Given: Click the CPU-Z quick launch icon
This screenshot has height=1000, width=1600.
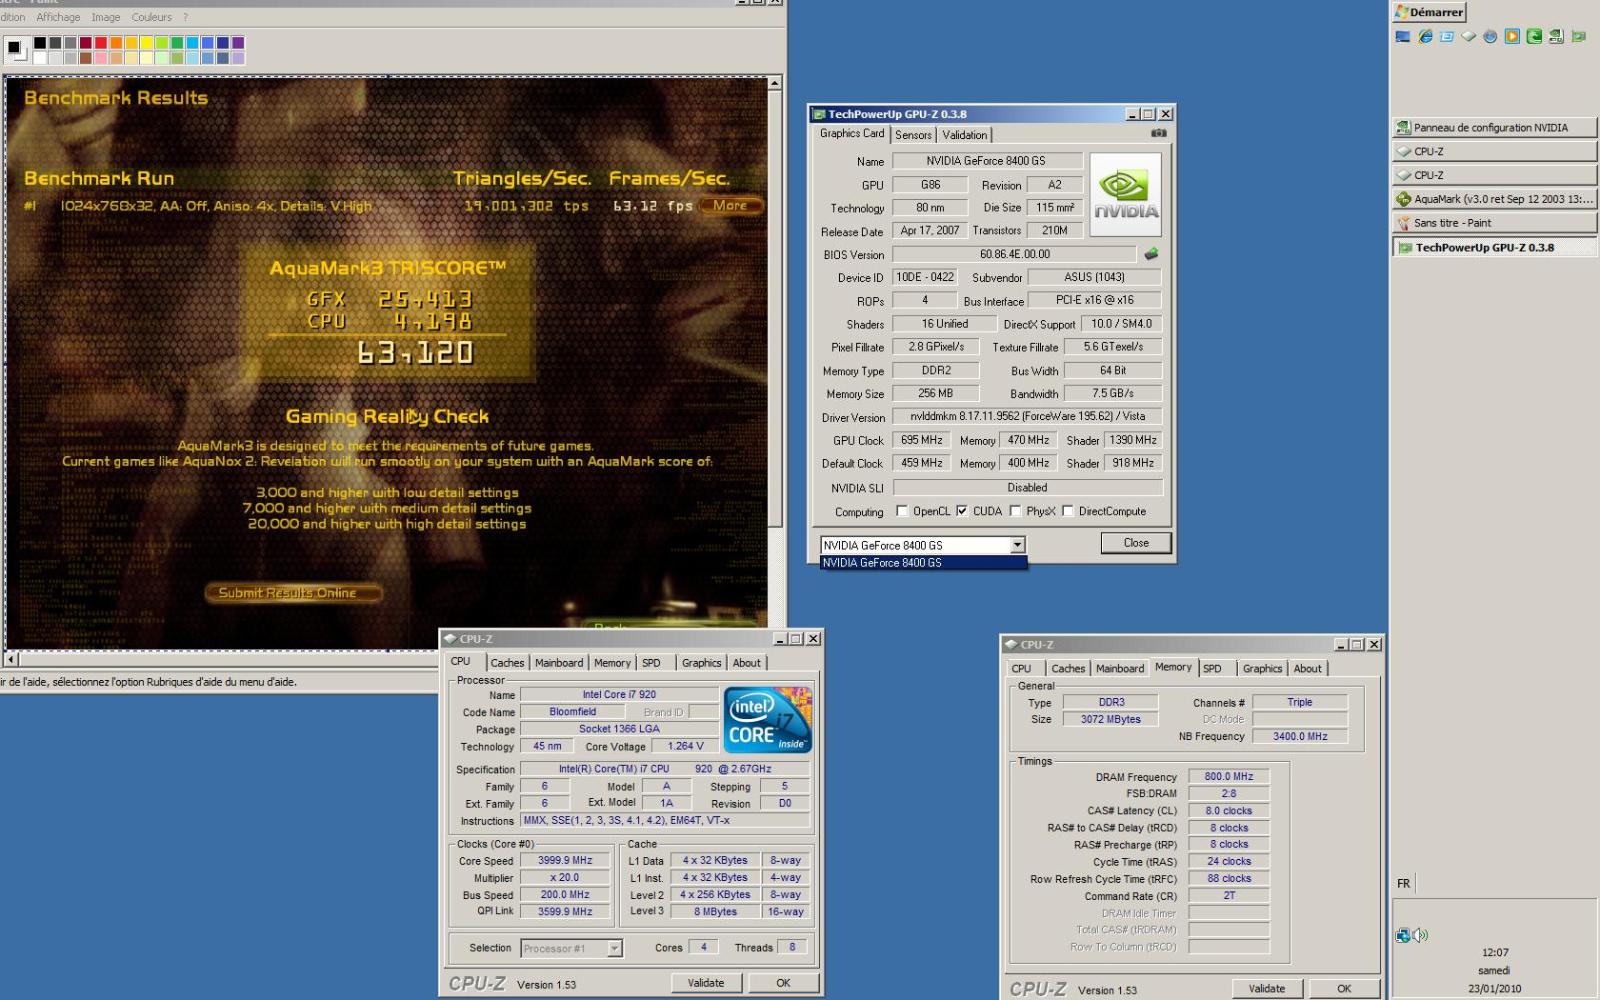Looking at the screenshot, I should point(1468,37).
